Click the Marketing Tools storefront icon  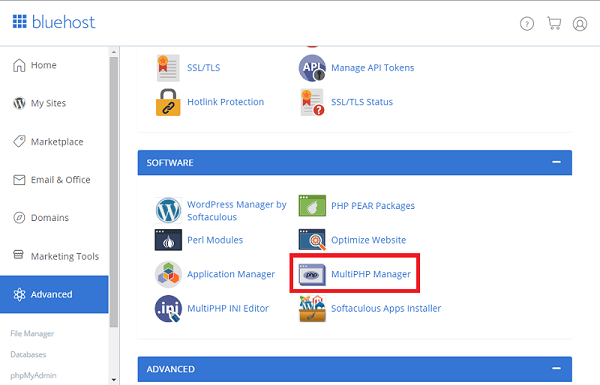18,254
